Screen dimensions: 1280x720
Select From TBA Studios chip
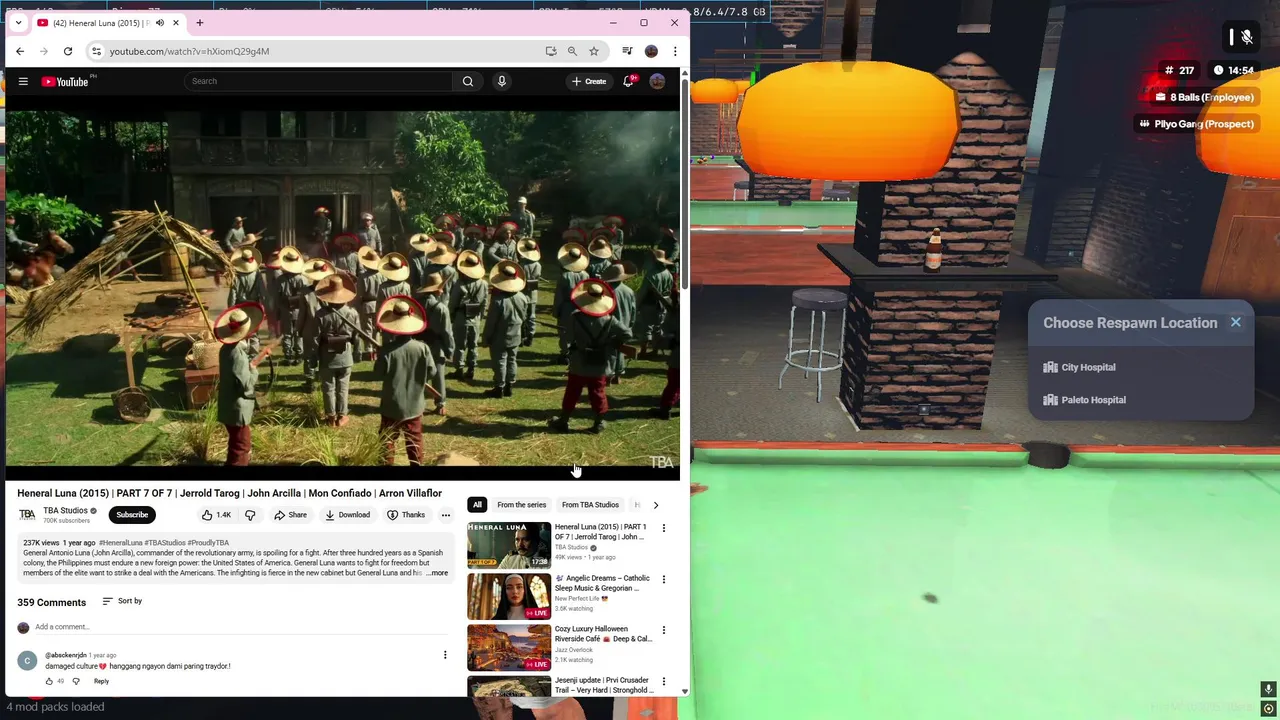(x=590, y=505)
